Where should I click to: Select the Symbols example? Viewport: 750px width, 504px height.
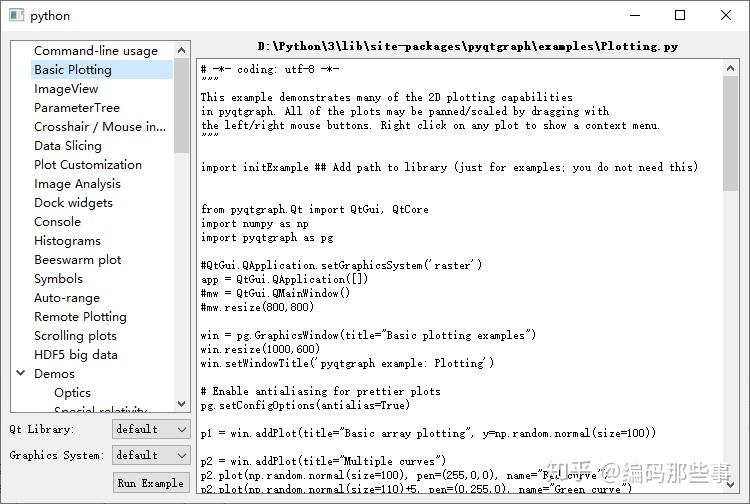(x=58, y=279)
